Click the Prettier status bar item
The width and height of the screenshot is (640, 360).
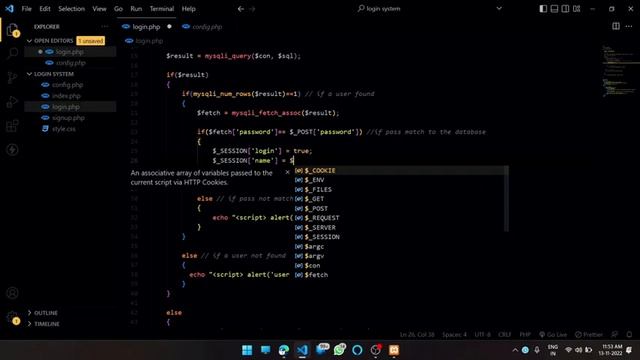click(589, 335)
